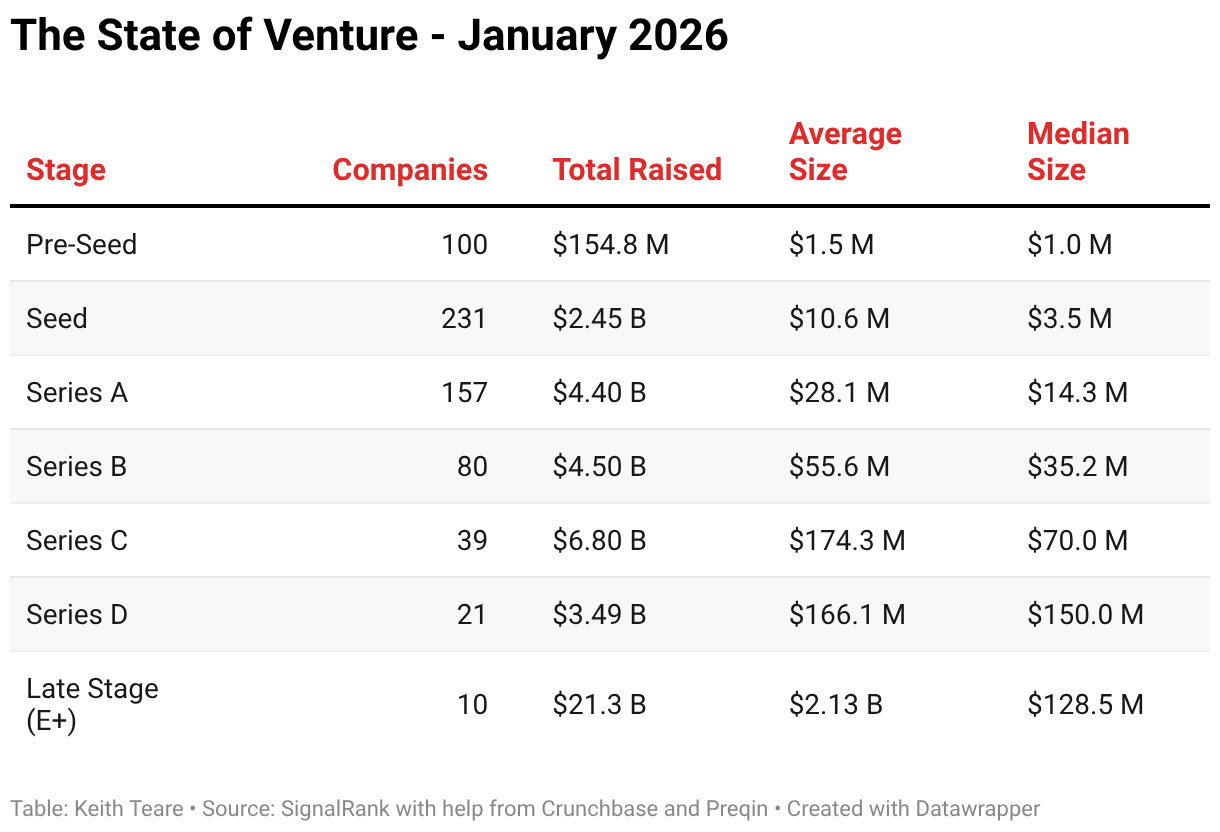The height and width of the screenshot is (832, 1220).
Task: Click the $21.3 B total raised cell
Action: pyautogui.click(x=599, y=704)
